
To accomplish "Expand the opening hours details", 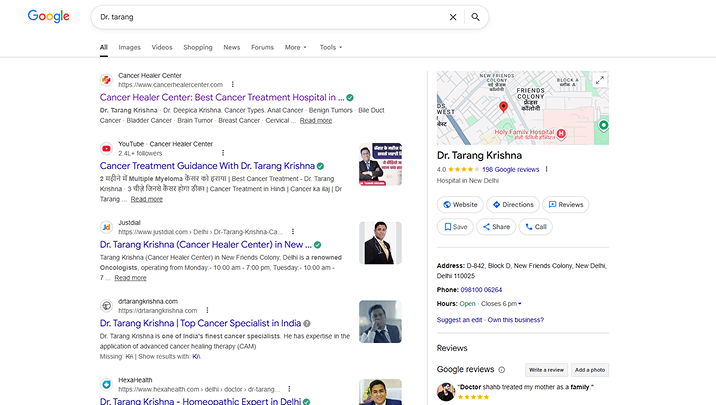I will coord(520,303).
